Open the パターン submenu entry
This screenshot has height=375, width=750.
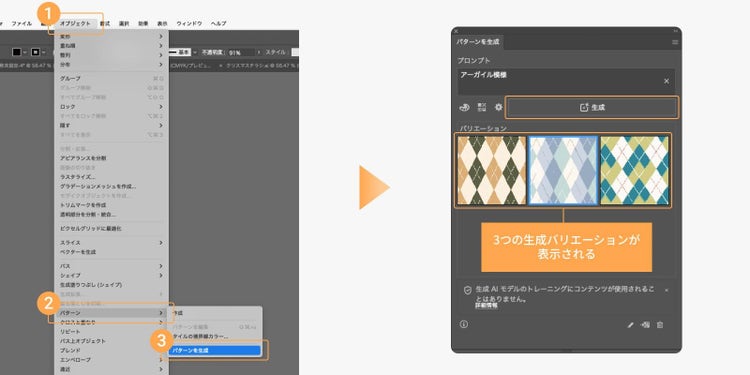point(111,313)
